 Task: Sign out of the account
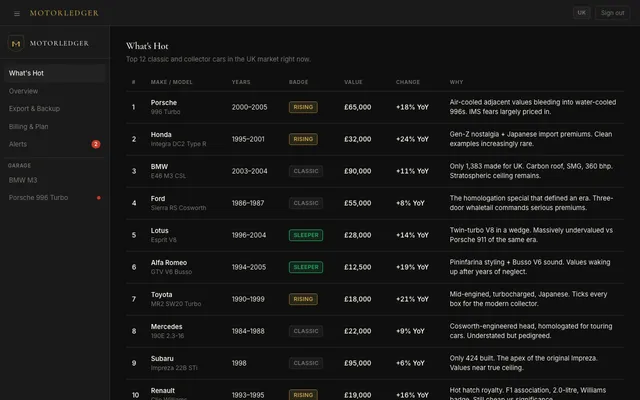point(612,13)
